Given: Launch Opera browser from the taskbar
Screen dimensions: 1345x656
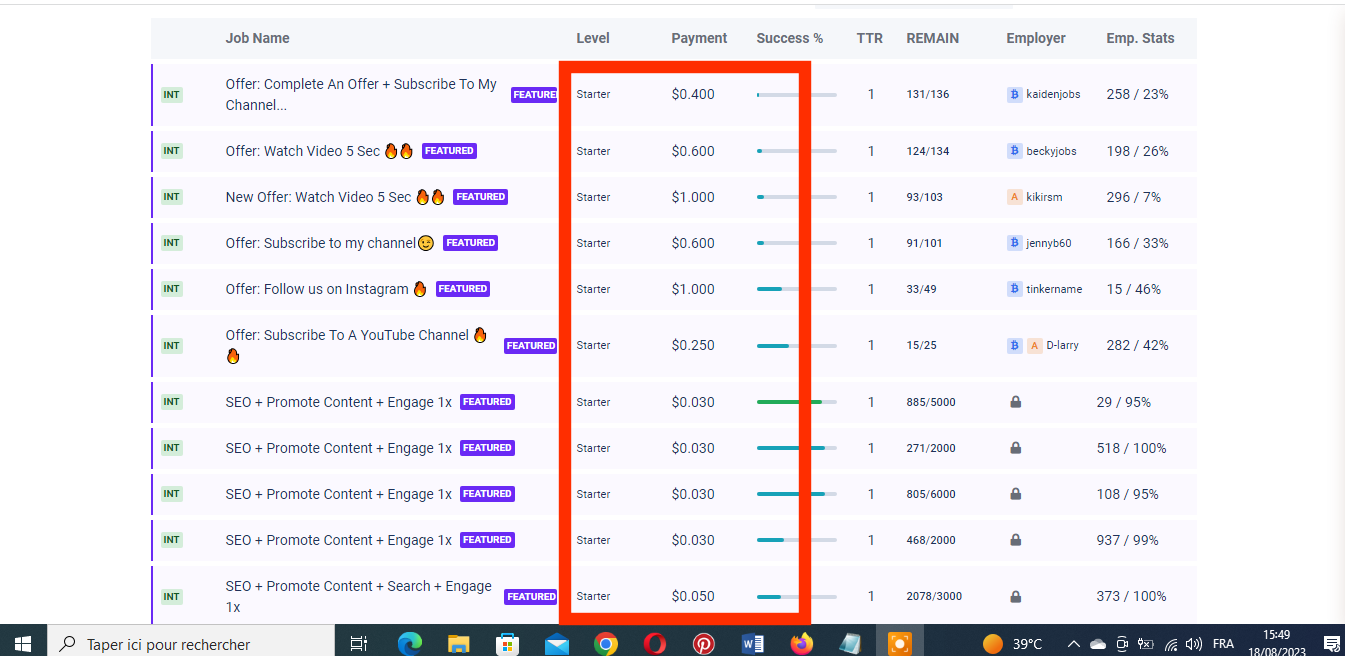Looking at the screenshot, I should [x=655, y=643].
